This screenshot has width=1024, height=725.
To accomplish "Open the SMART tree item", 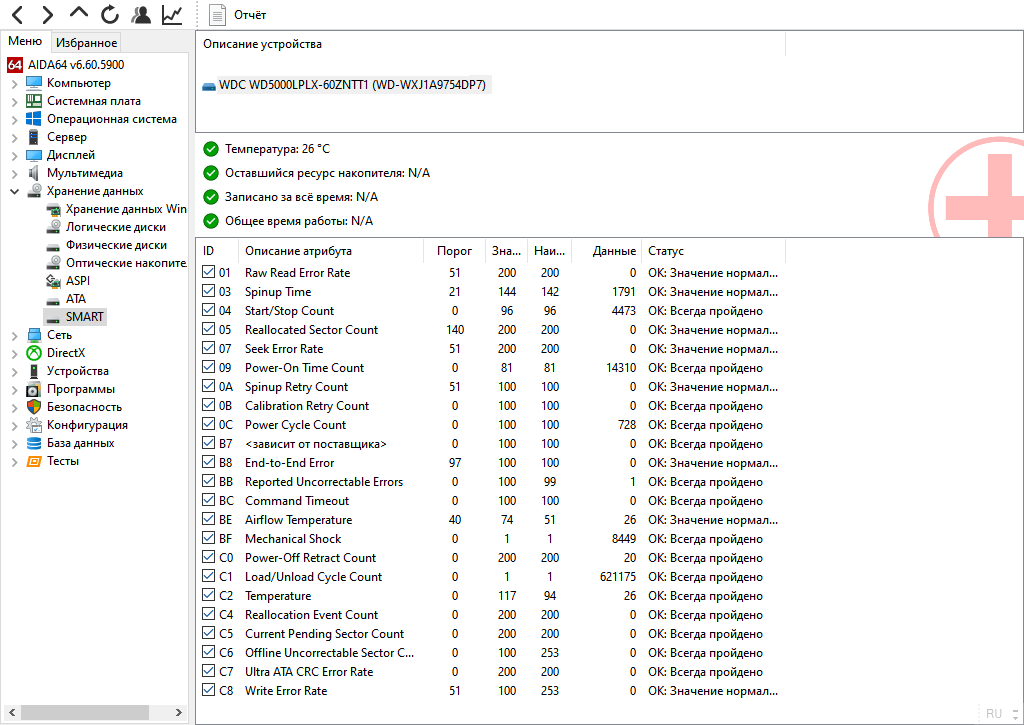I will [84, 317].
